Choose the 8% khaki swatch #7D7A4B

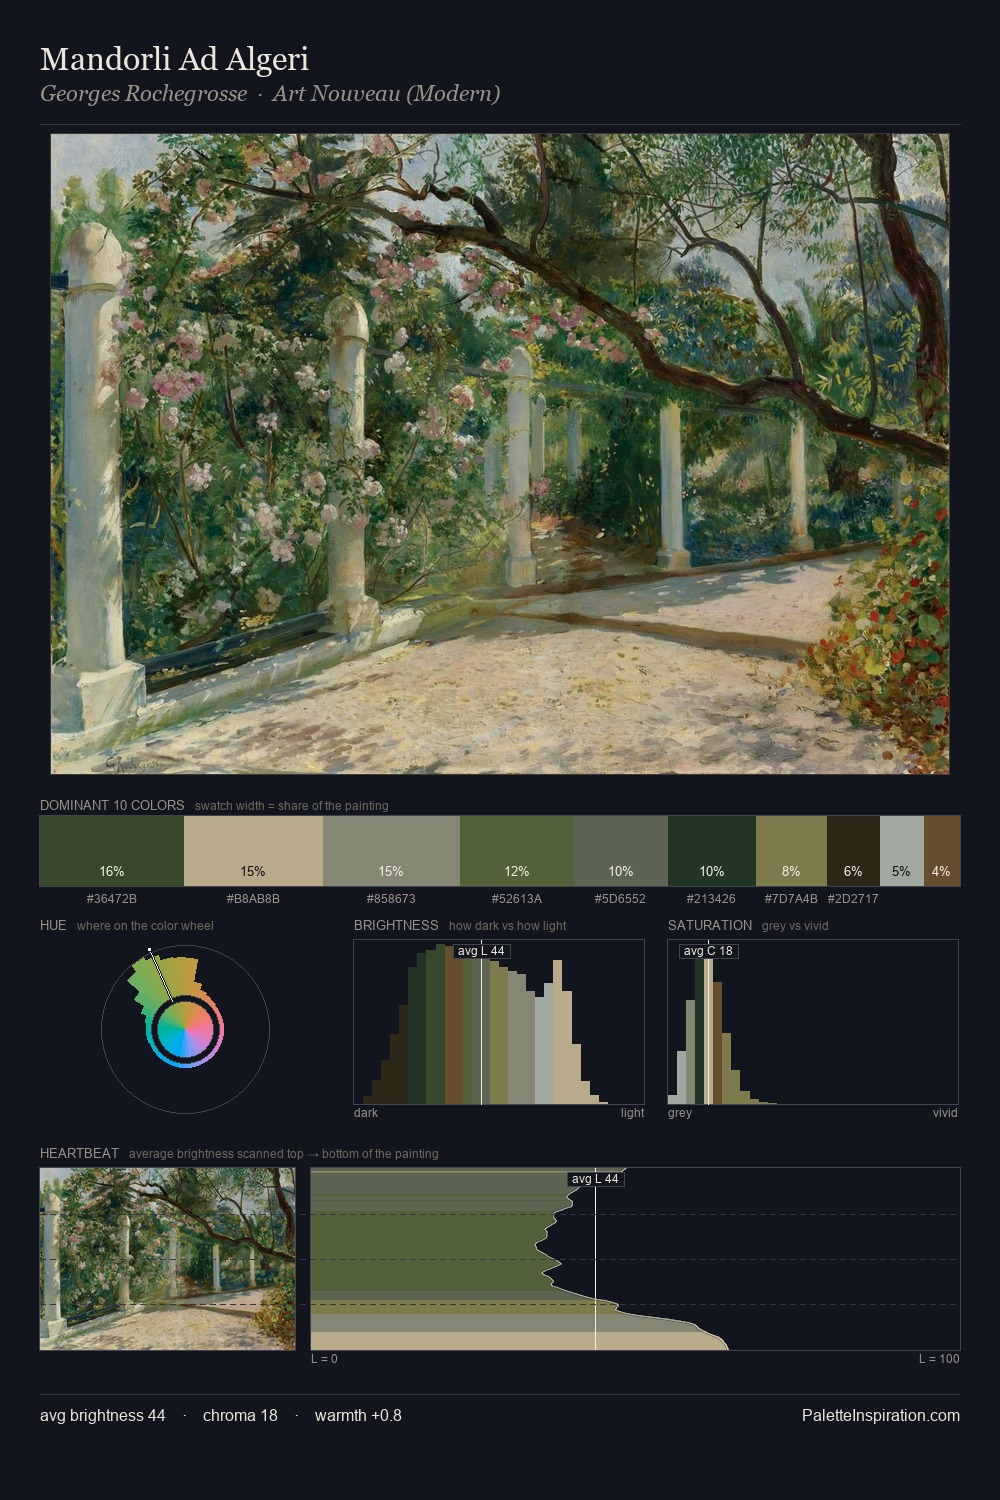click(x=791, y=851)
